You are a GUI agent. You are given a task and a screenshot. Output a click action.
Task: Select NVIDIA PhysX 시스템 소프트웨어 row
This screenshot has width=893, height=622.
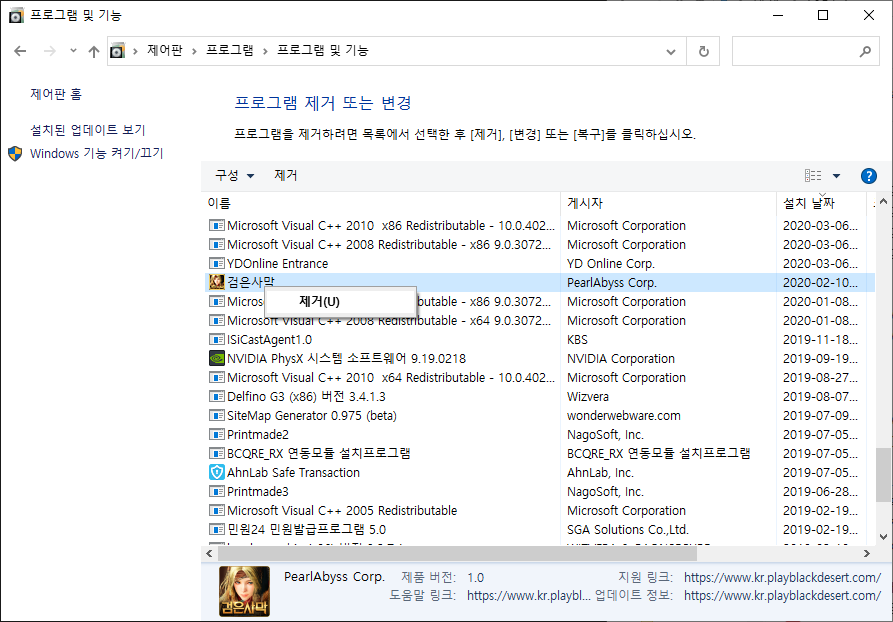pos(540,358)
